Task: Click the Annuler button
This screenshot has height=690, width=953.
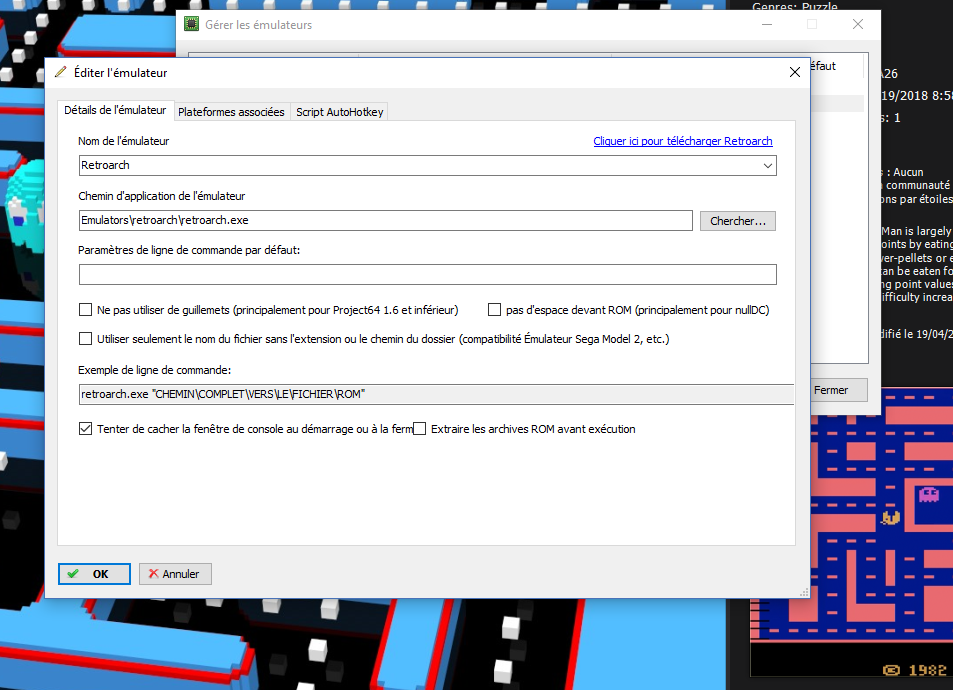Action: [175, 574]
